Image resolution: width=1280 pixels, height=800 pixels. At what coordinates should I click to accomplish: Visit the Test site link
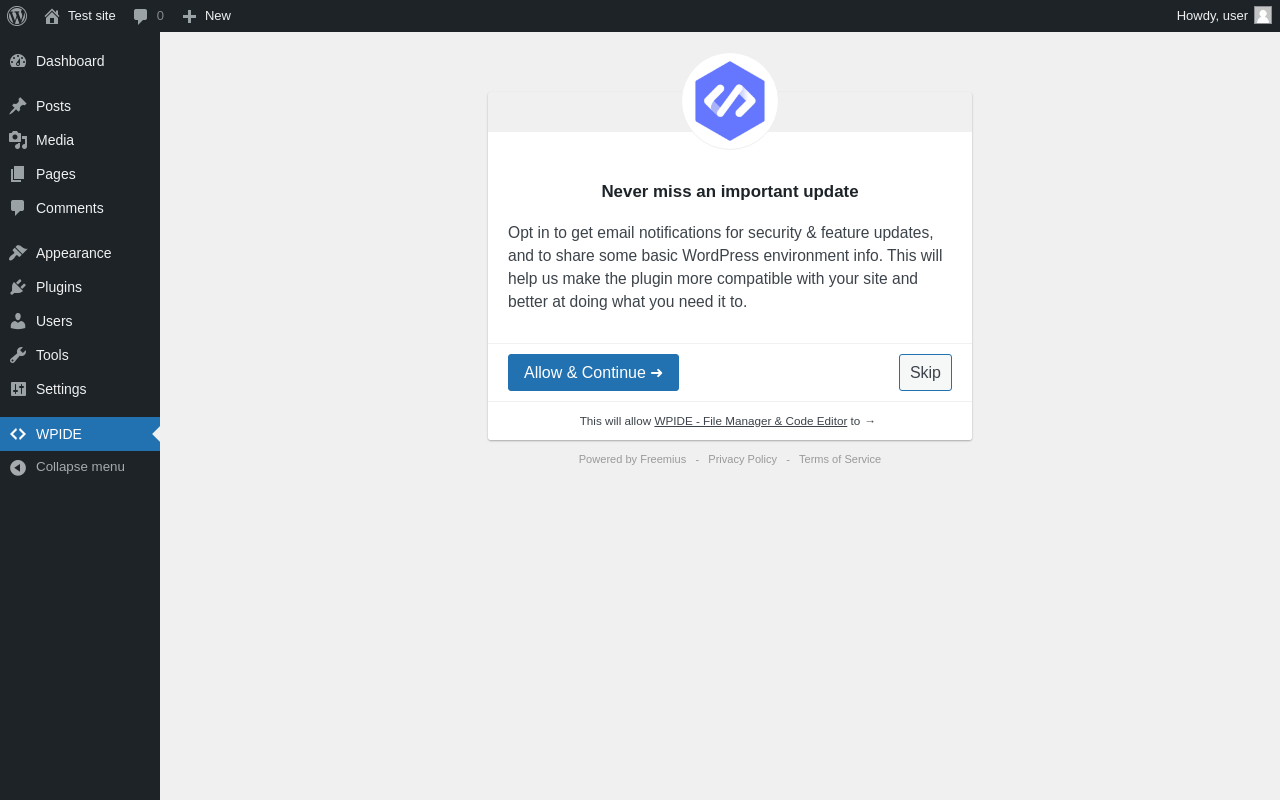80,16
